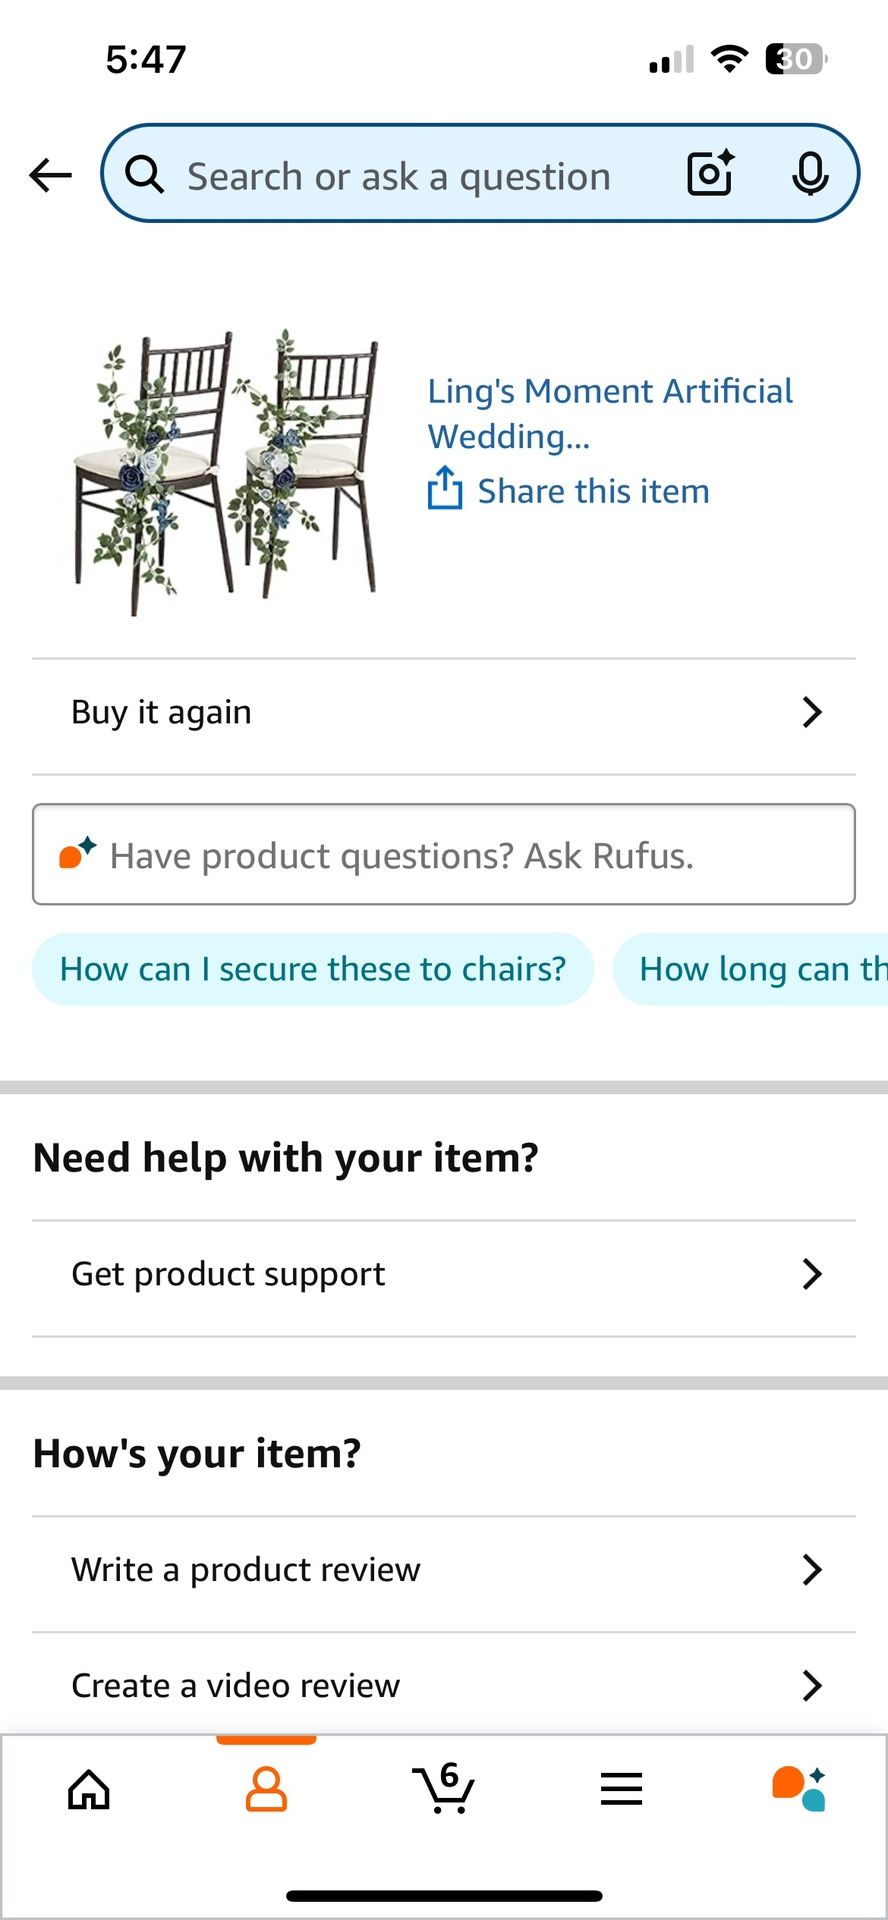Viewport: 888px width, 1920px height.
Task: Open camera lens search icon
Action: click(711, 174)
